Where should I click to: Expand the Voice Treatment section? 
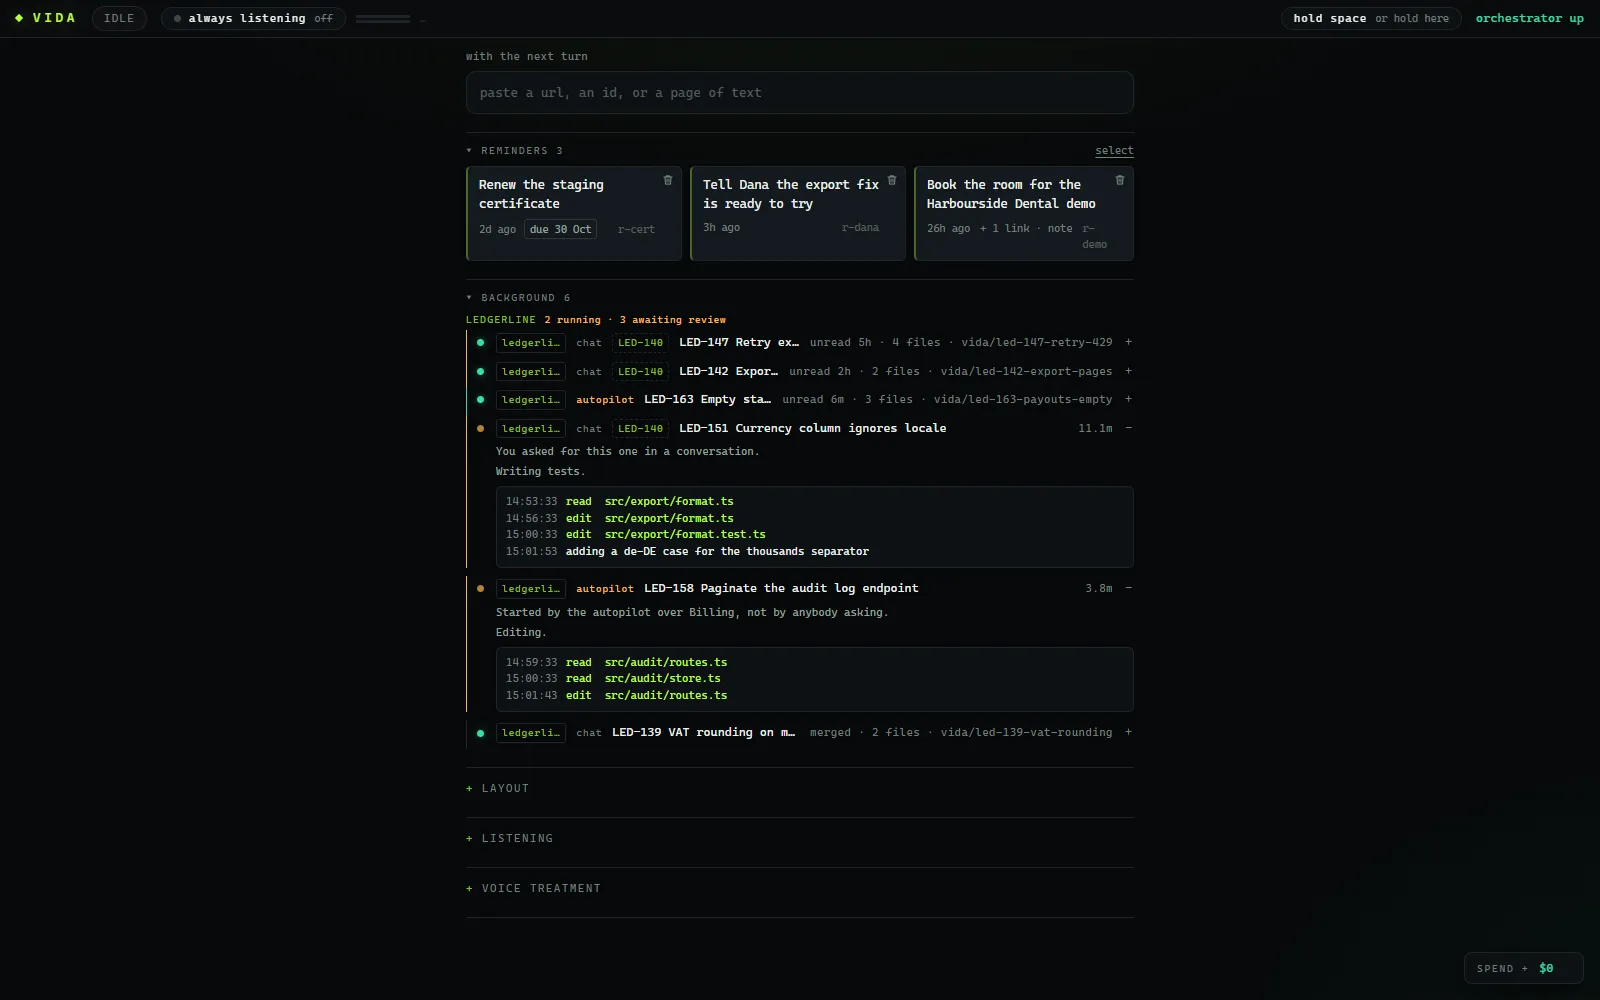click(x=534, y=889)
